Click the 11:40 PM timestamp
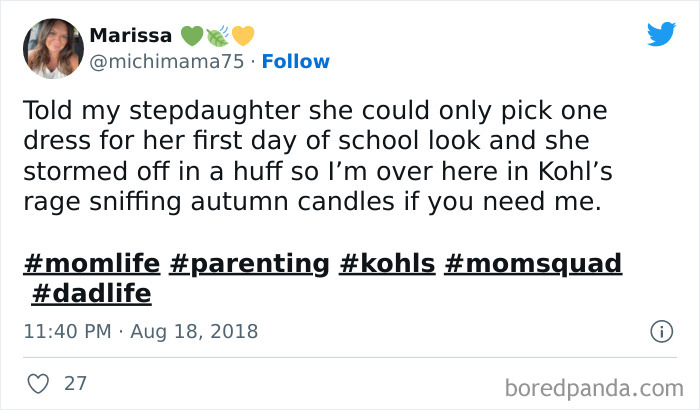The width and height of the screenshot is (700, 410). click(65, 330)
